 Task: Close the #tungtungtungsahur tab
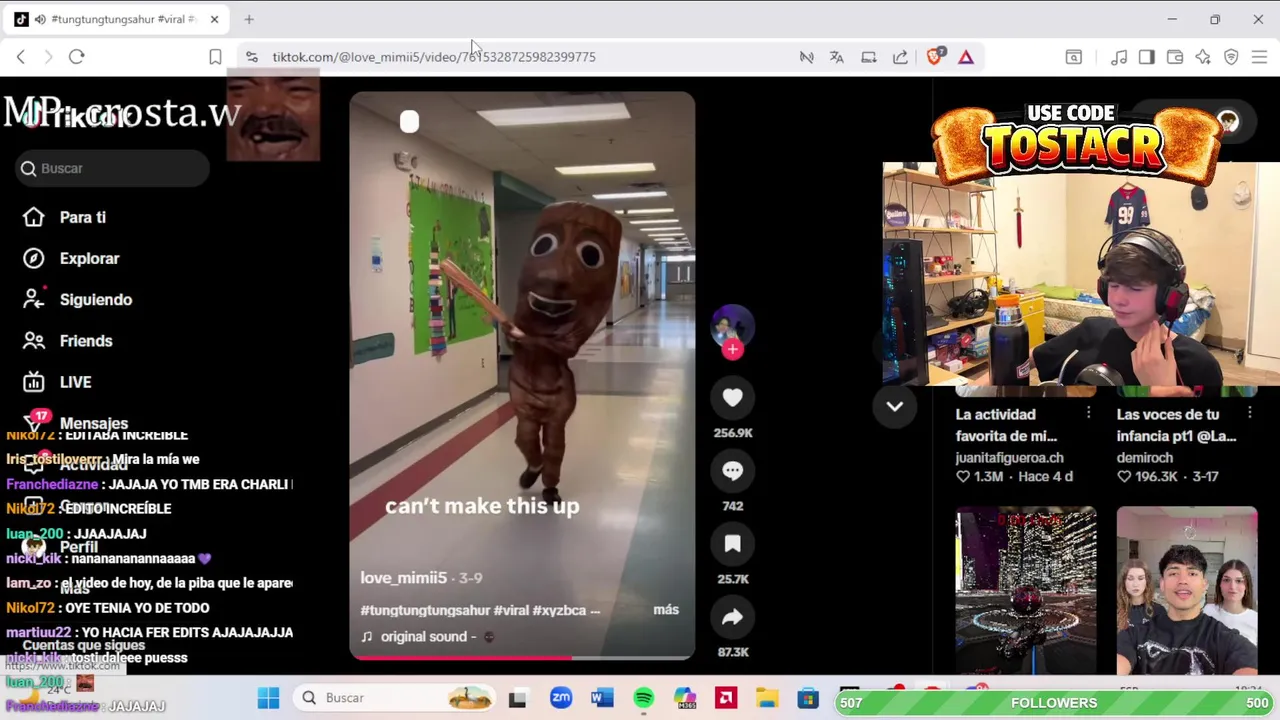coord(214,19)
